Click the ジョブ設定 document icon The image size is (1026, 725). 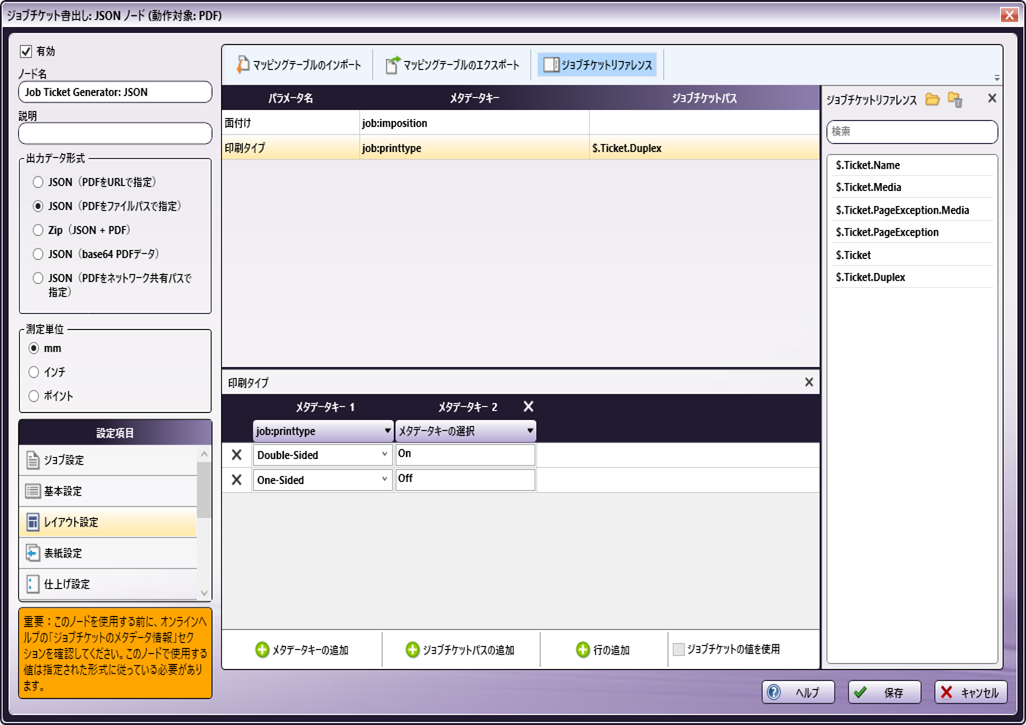click(33, 460)
